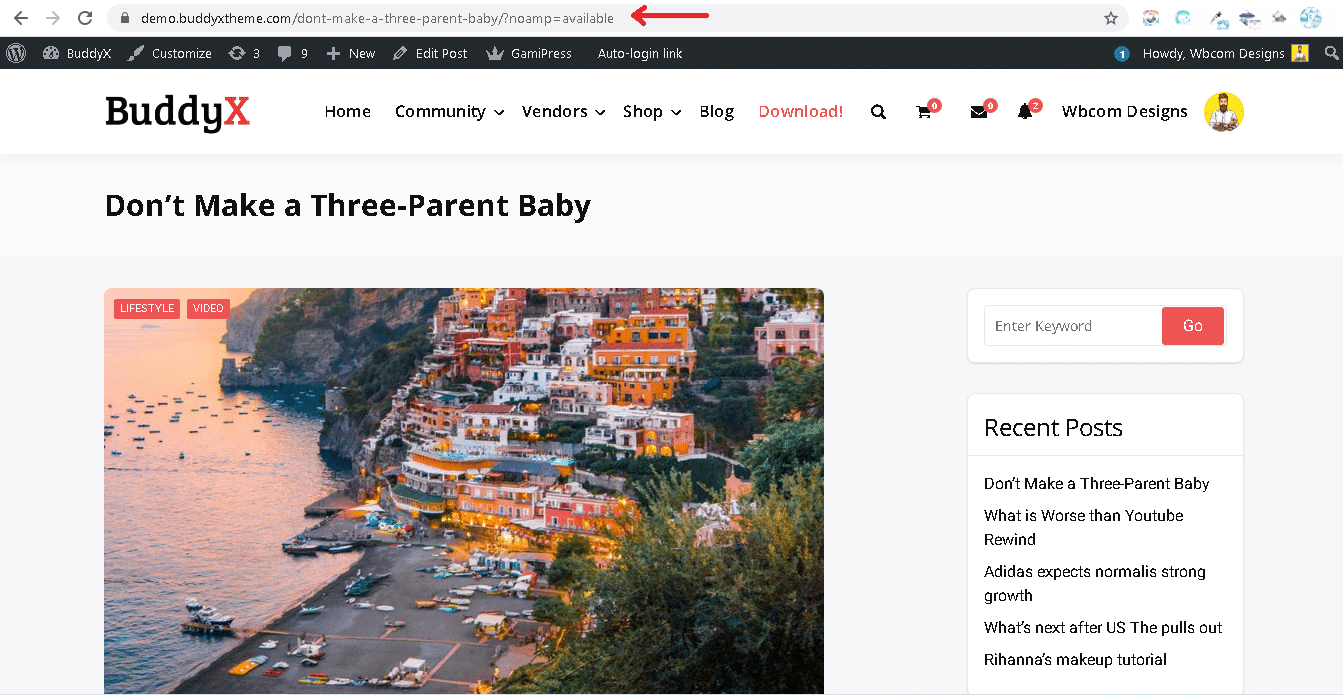Open the blue notification badge in admin bar
Image resolution: width=1343 pixels, height=695 pixels.
pyautogui.click(x=1122, y=54)
